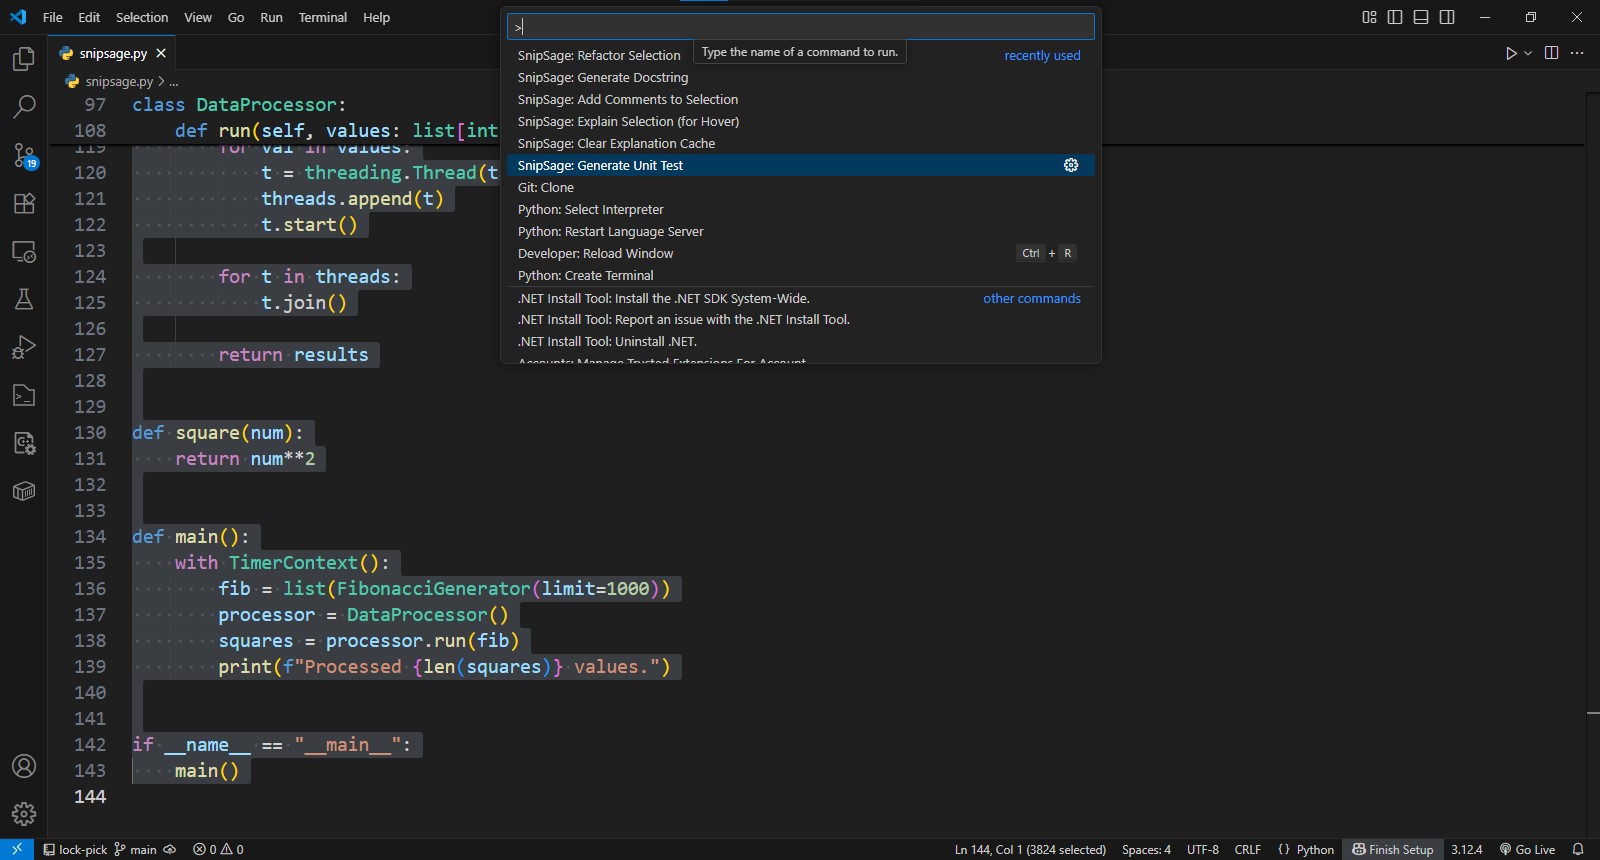Change end of line sequence CRLF
This screenshot has height=860, width=1600.
[x=1248, y=849]
